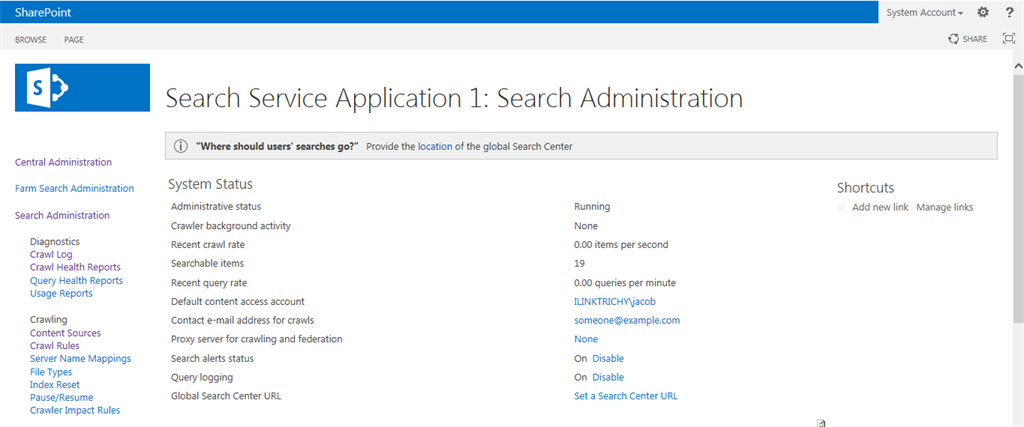Screen dimensions: 1024x427
Task: Go to Farm Search Administration
Action: (74, 188)
